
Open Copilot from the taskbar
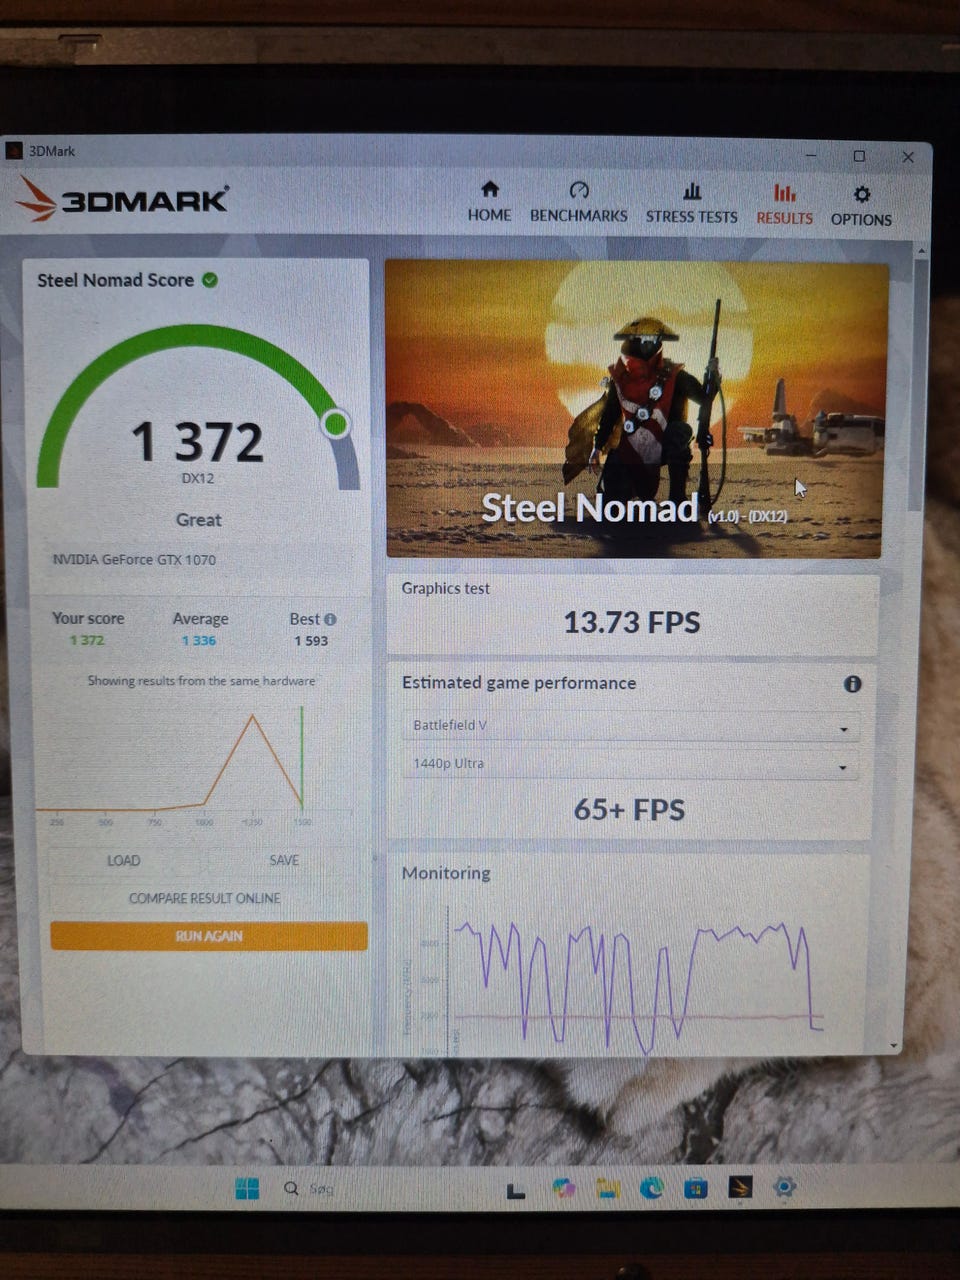563,1188
